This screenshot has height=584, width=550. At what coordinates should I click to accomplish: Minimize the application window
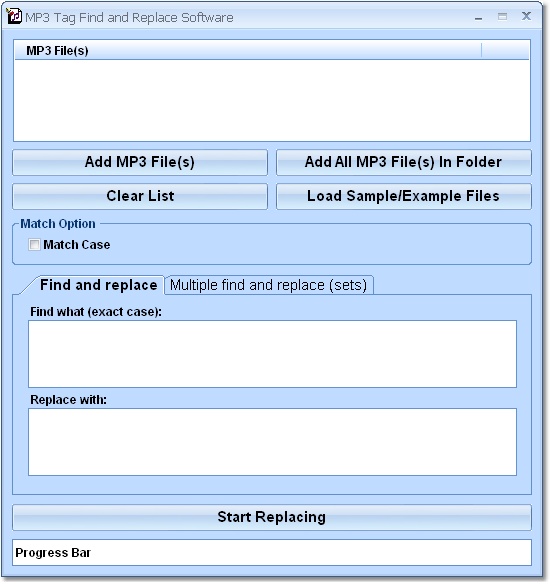pos(479,17)
